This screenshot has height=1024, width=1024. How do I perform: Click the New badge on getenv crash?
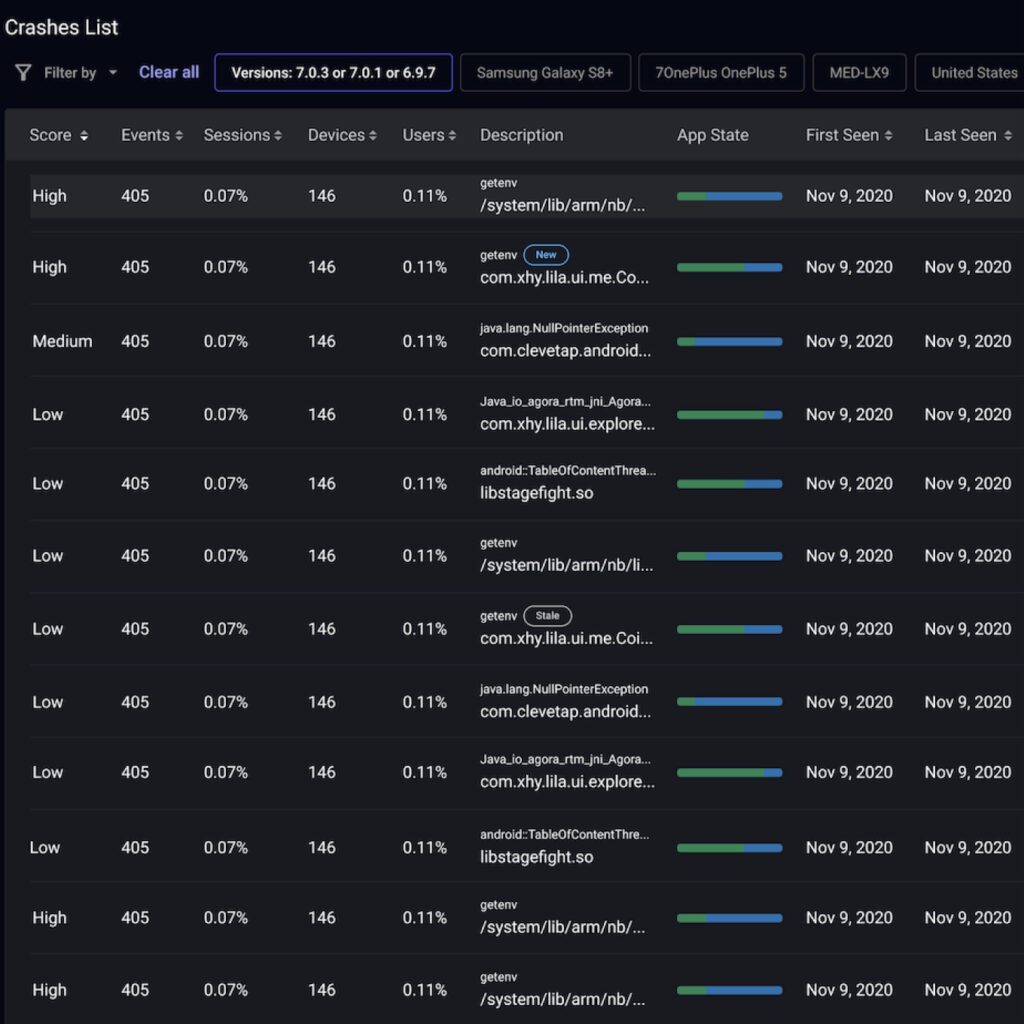click(546, 255)
